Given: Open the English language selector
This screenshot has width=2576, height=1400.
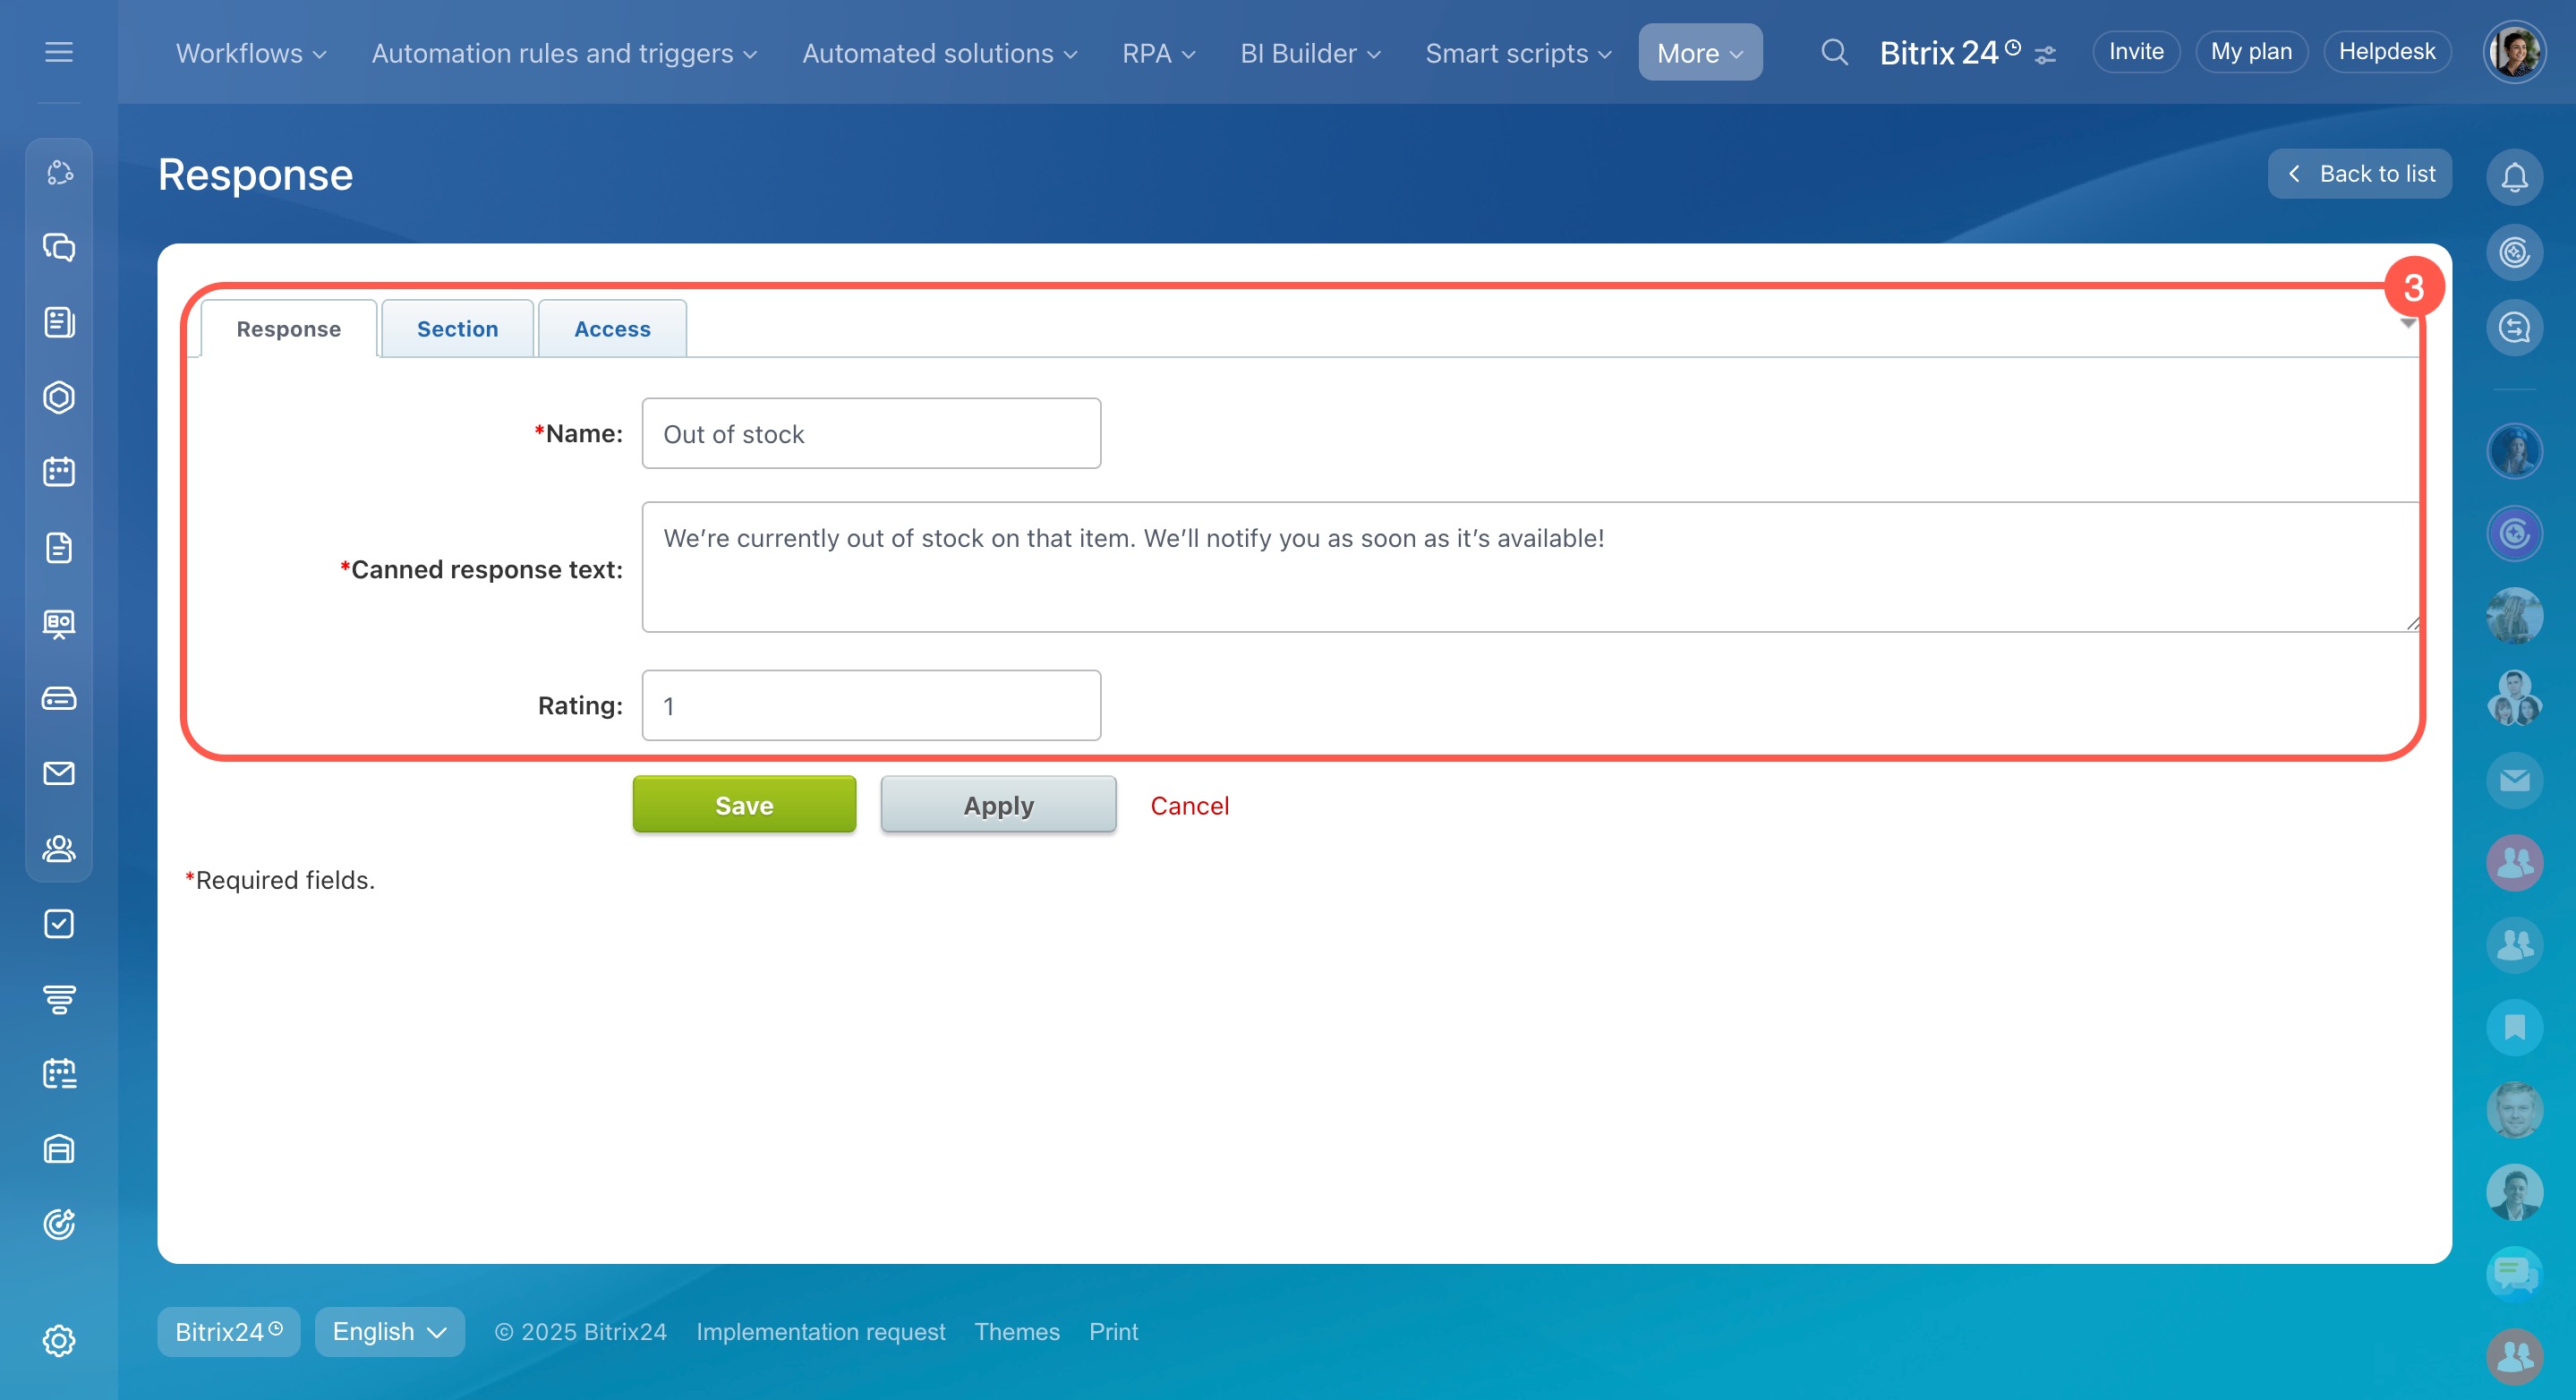Looking at the screenshot, I should click(389, 1331).
